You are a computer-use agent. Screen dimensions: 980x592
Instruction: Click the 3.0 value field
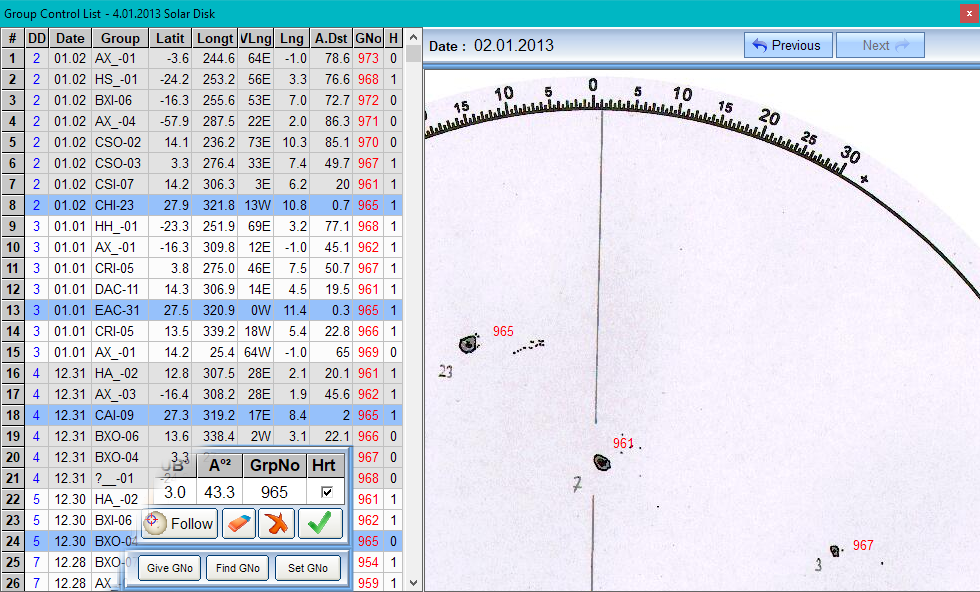tap(175, 492)
